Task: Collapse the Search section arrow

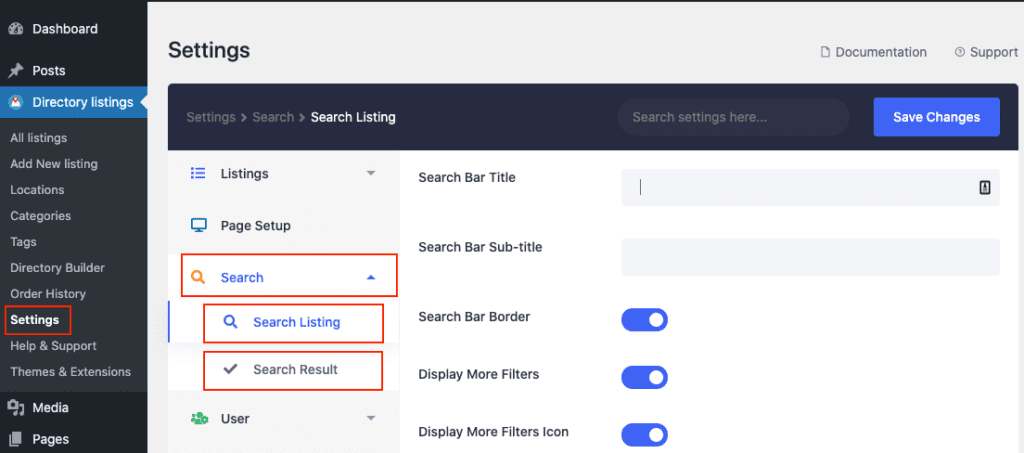Action: tap(371, 277)
